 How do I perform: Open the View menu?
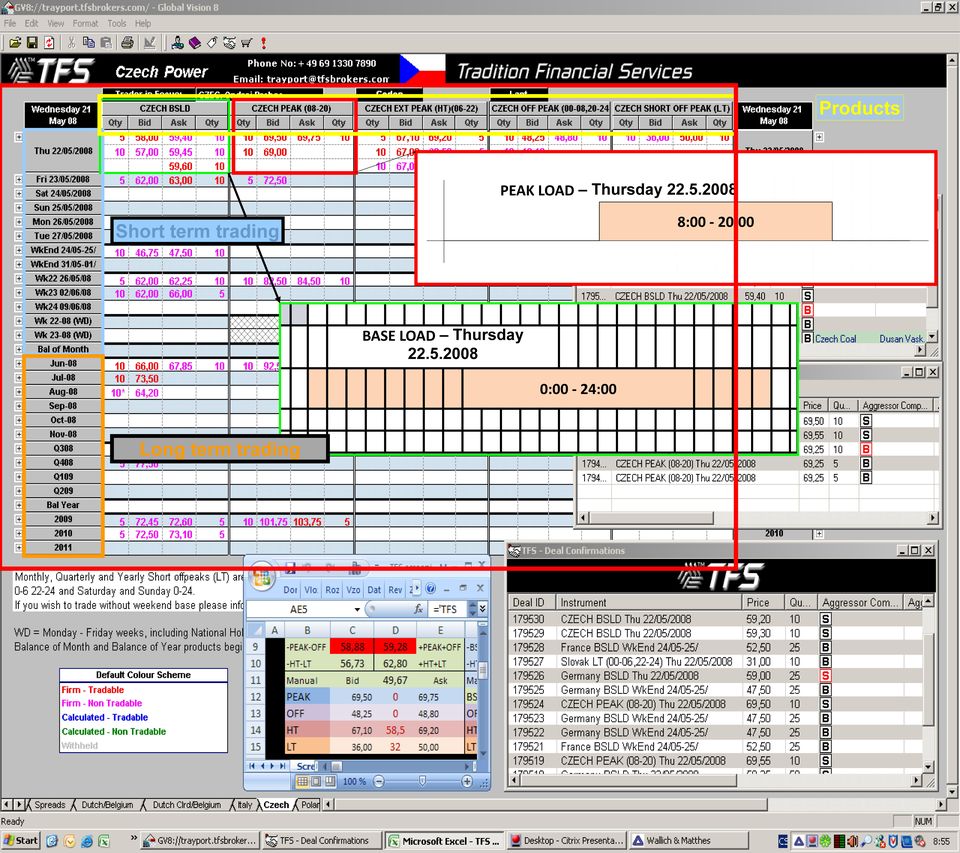56,23
